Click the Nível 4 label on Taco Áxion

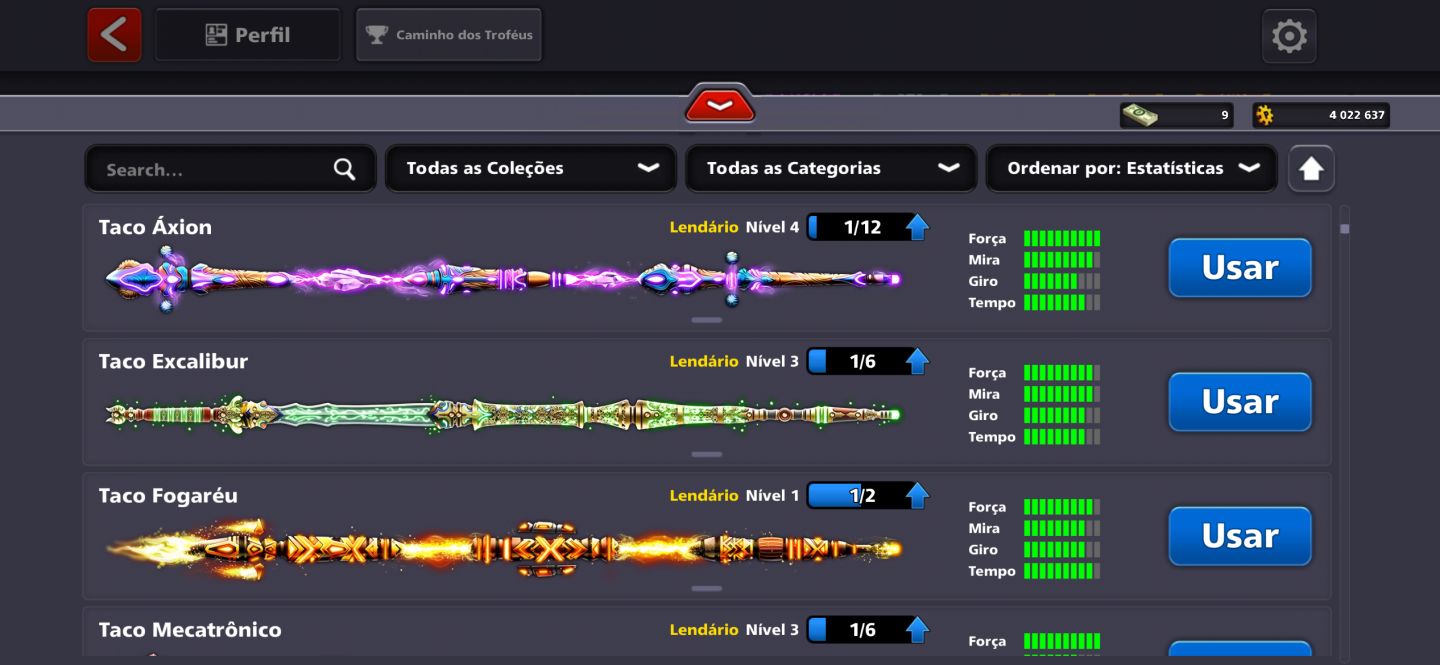tap(772, 227)
